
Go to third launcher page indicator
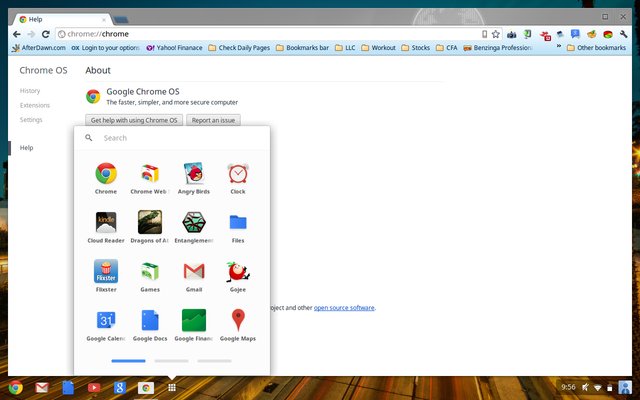(214, 361)
